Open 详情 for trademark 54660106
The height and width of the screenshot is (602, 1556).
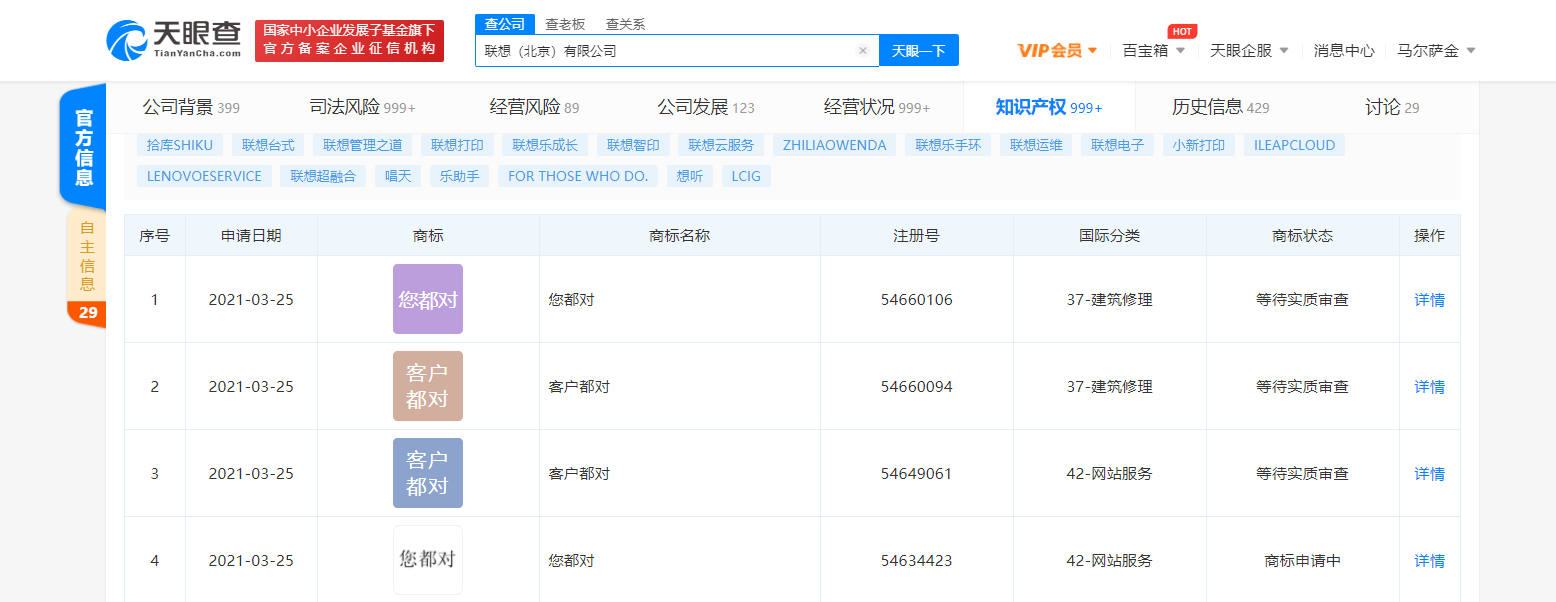point(1429,299)
